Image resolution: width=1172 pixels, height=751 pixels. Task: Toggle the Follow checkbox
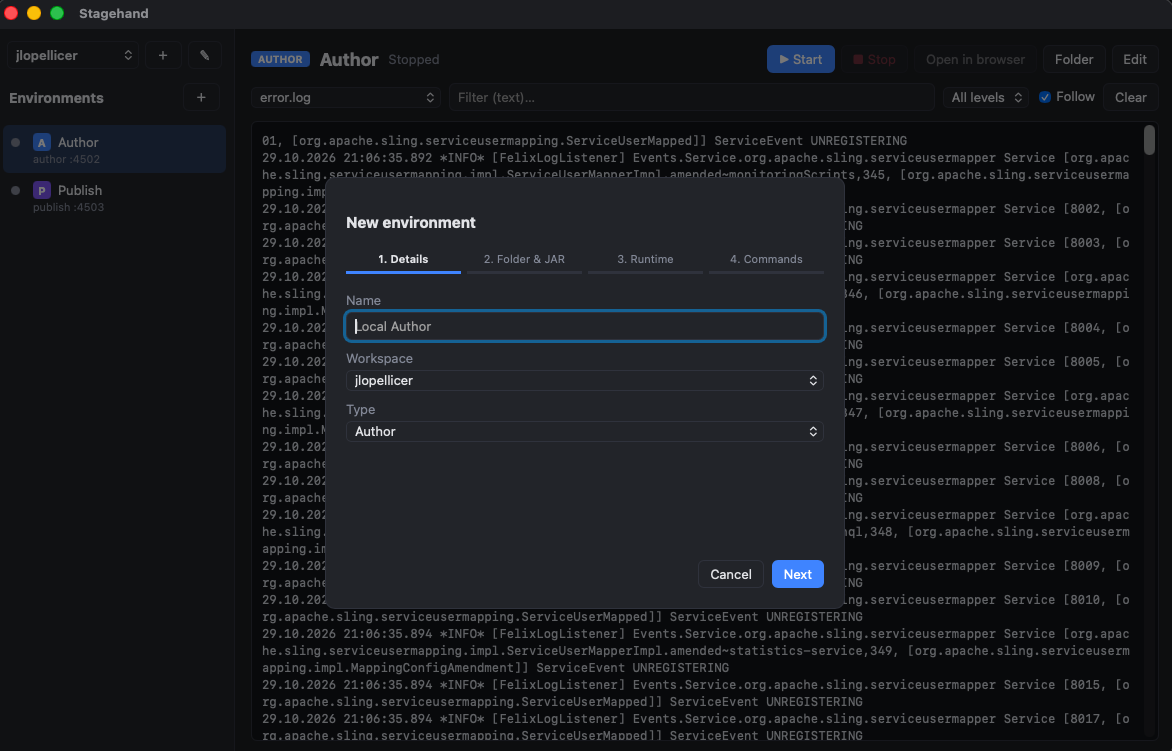(x=1045, y=97)
